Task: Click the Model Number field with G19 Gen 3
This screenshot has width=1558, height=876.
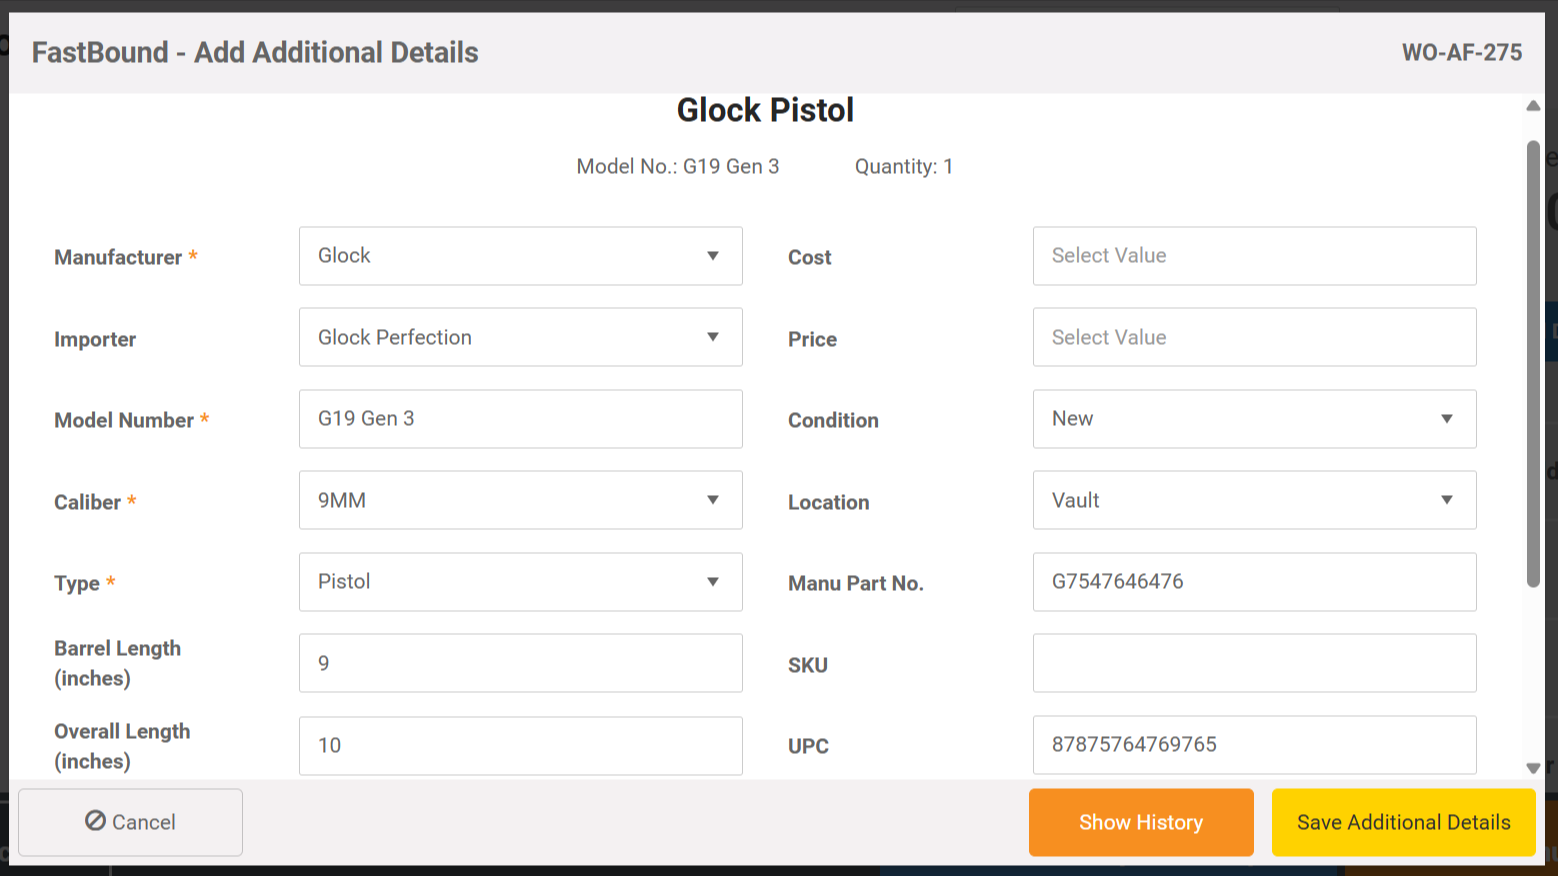Action: click(520, 419)
